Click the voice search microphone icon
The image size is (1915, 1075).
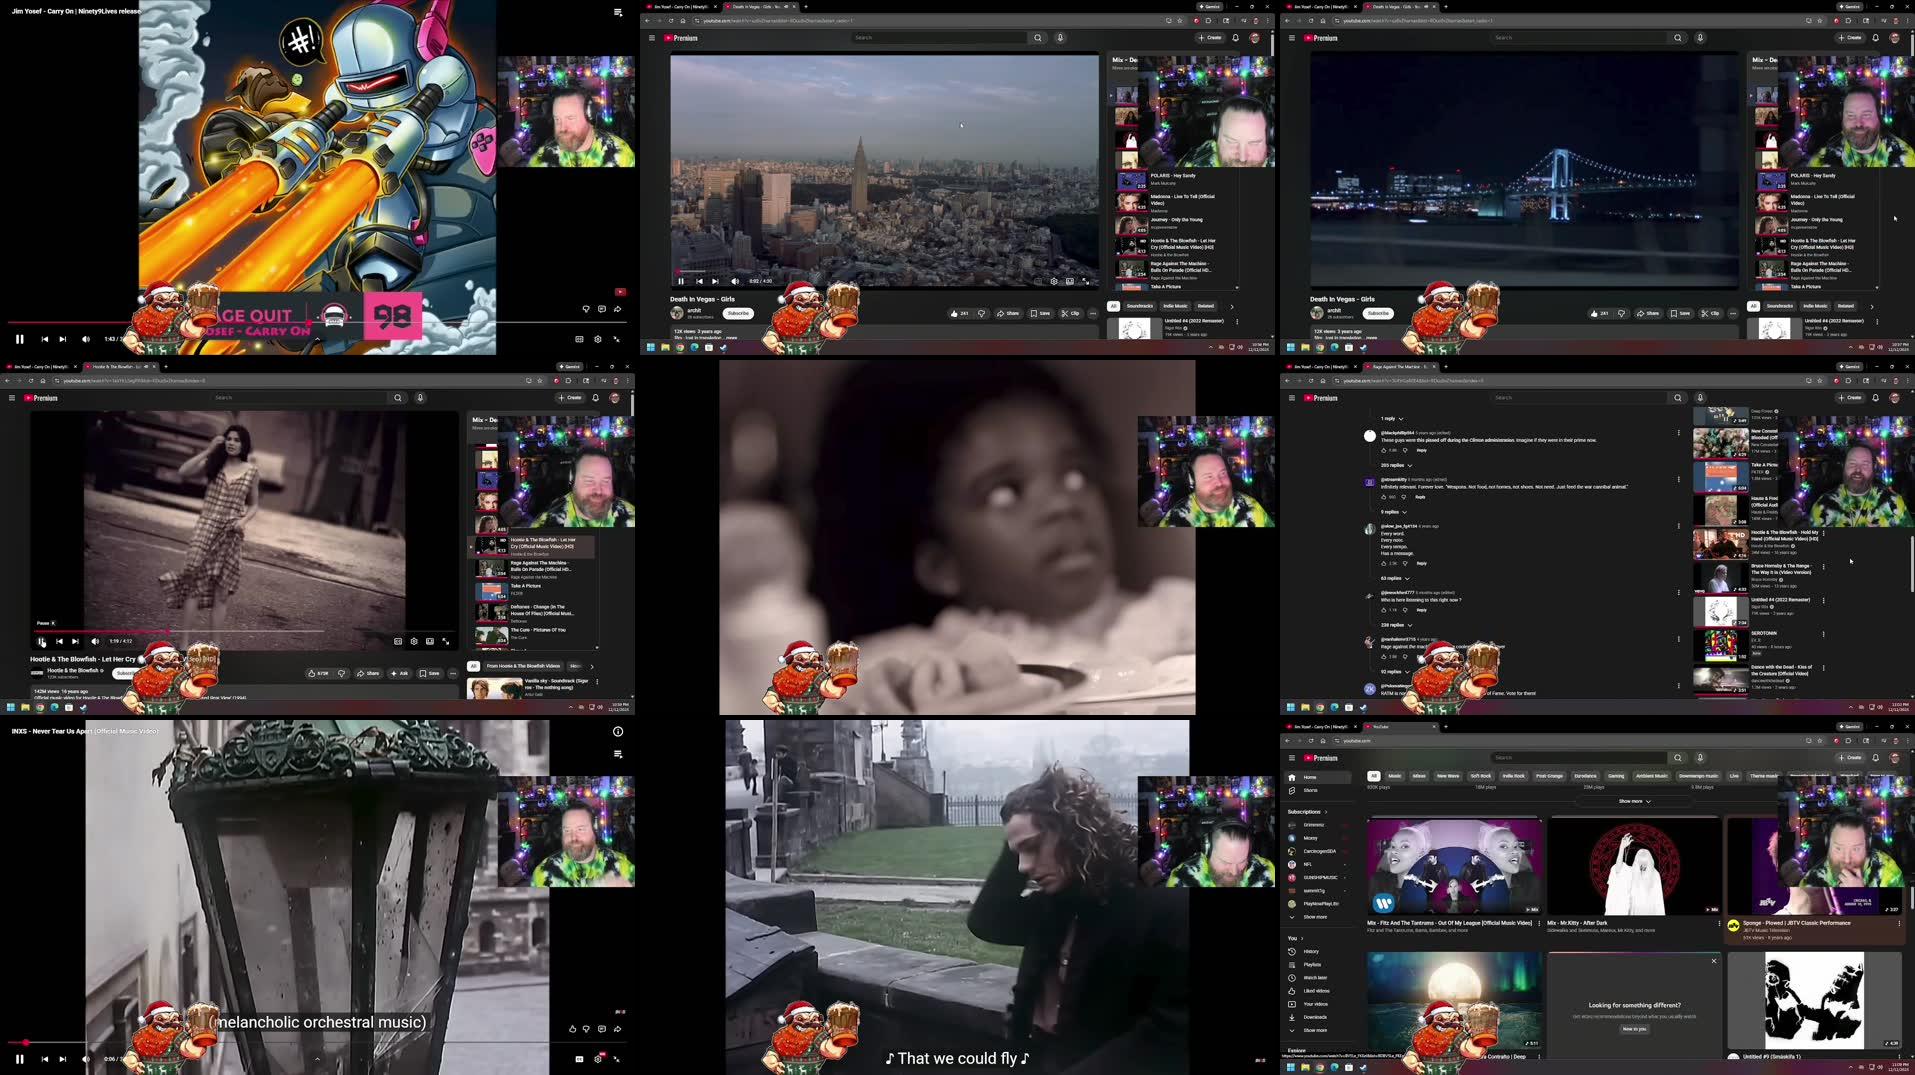click(x=1060, y=37)
